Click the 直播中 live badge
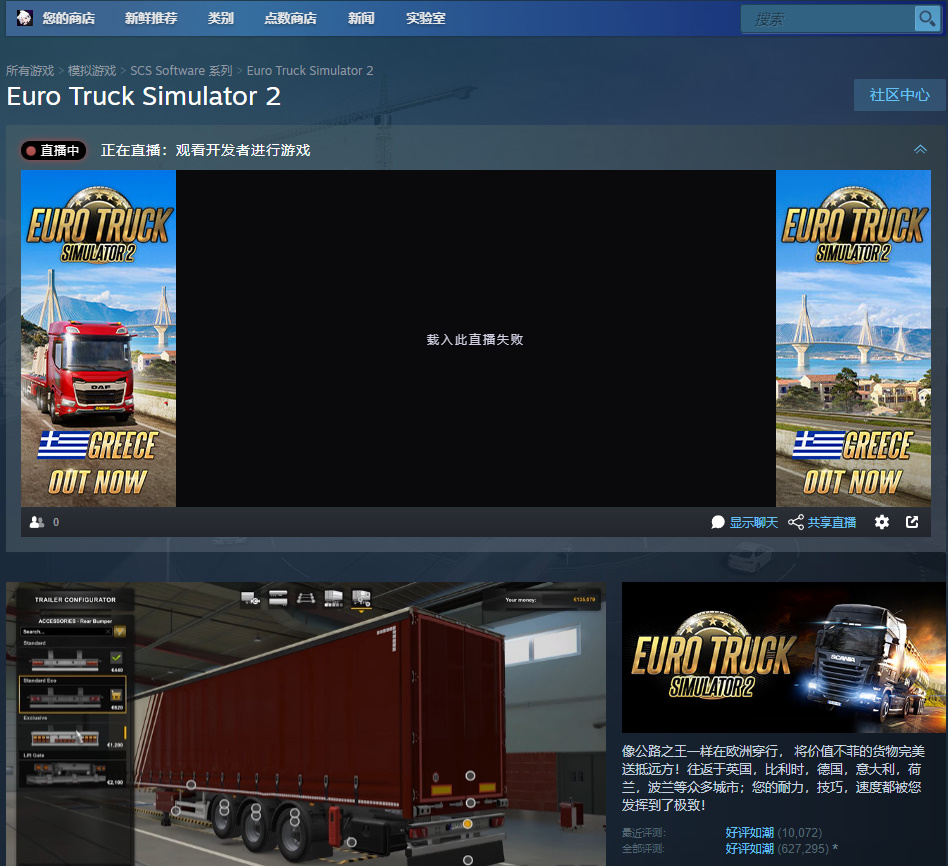Image resolution: width=948 pixels, height=866 pixels. coord(54,150)
